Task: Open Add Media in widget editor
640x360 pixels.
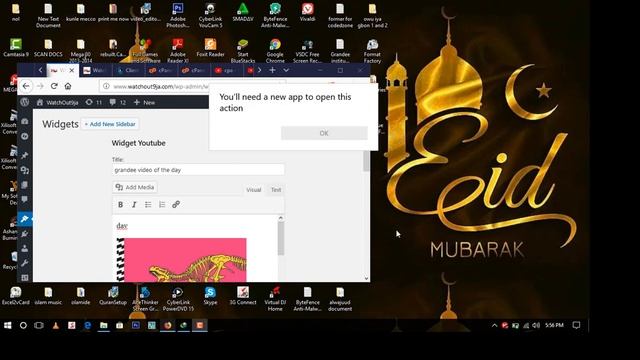Action: click(x=135, y=187)
